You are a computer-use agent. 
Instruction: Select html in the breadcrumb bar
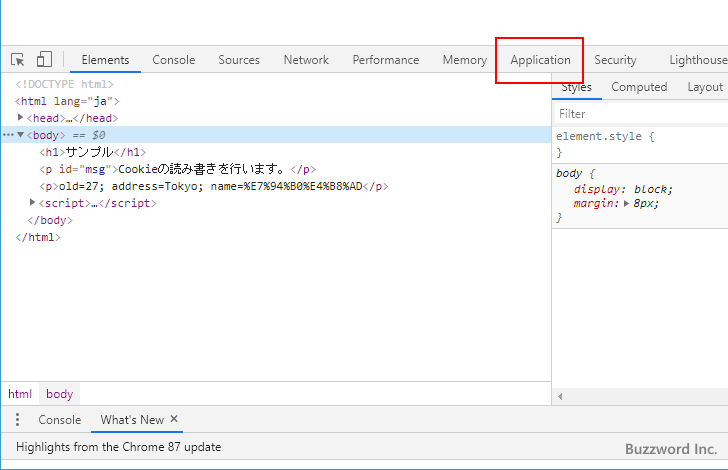click(20, 394)
